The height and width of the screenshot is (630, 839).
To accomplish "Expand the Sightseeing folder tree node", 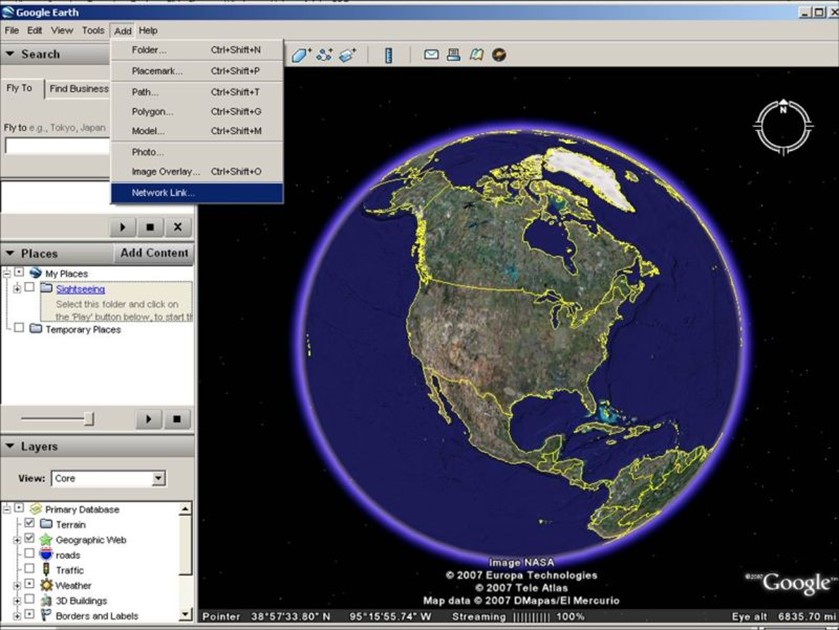I will [17, 289].
